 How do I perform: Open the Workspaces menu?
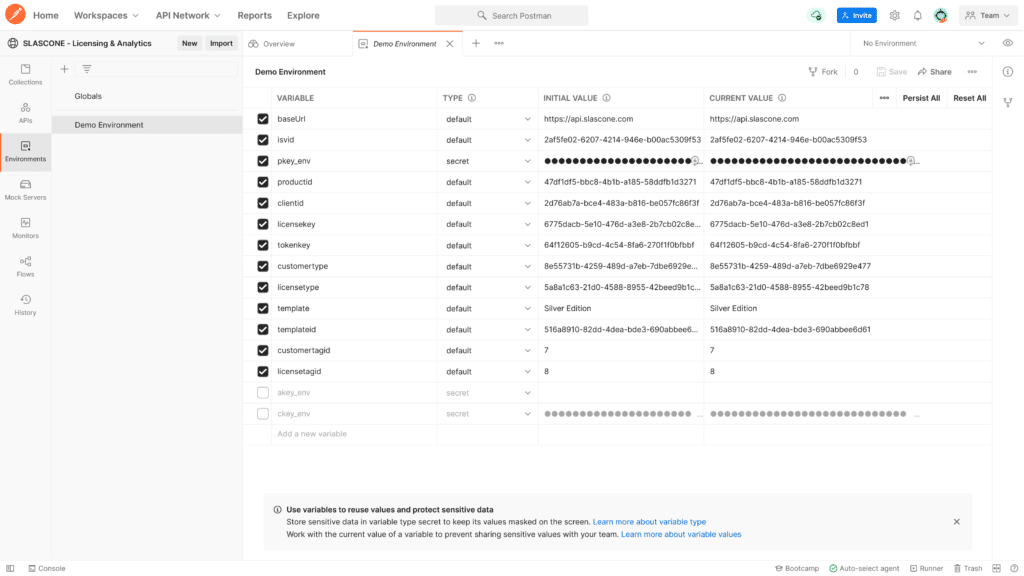pyautogui.click(x=106, y=15)
